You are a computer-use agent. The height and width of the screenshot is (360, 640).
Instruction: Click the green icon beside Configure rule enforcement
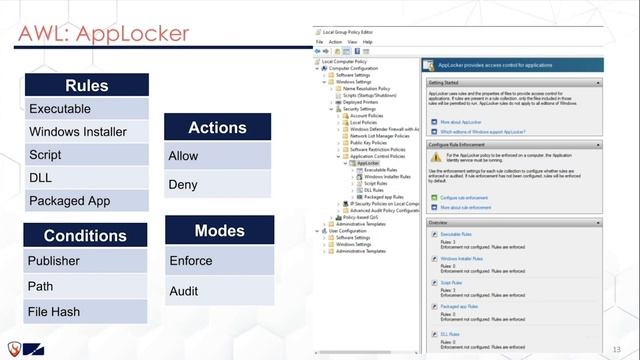click(434, 198)
